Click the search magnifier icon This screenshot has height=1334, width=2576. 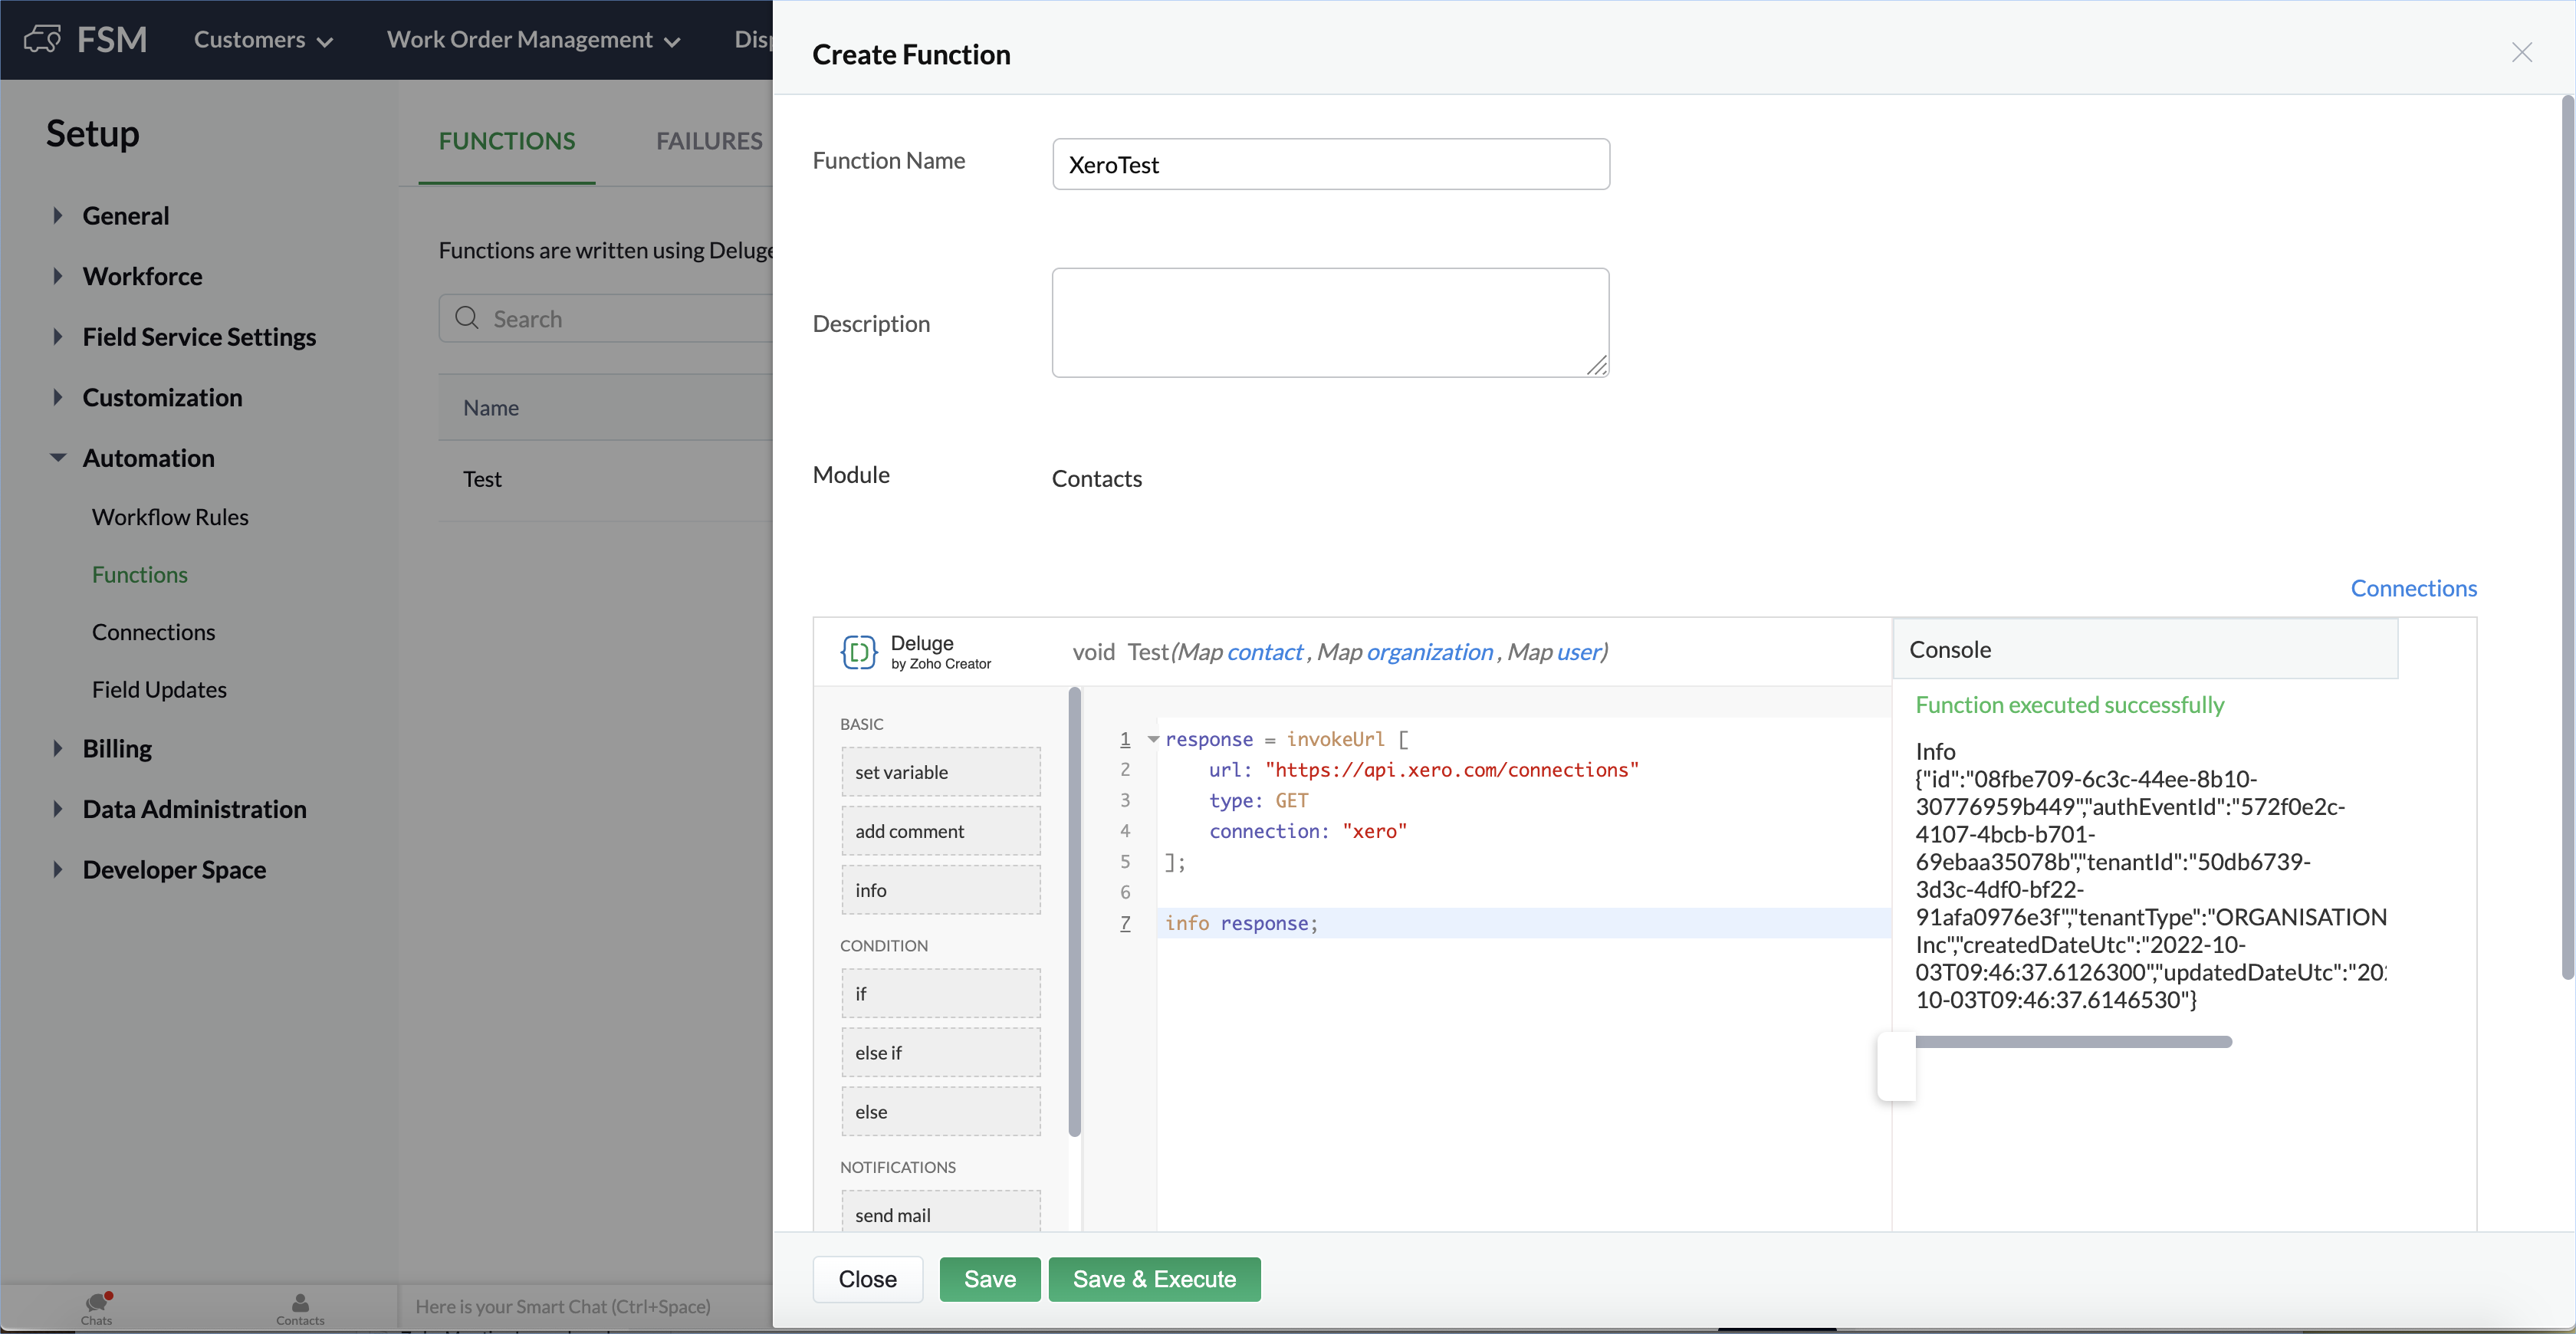click(466, 318)
